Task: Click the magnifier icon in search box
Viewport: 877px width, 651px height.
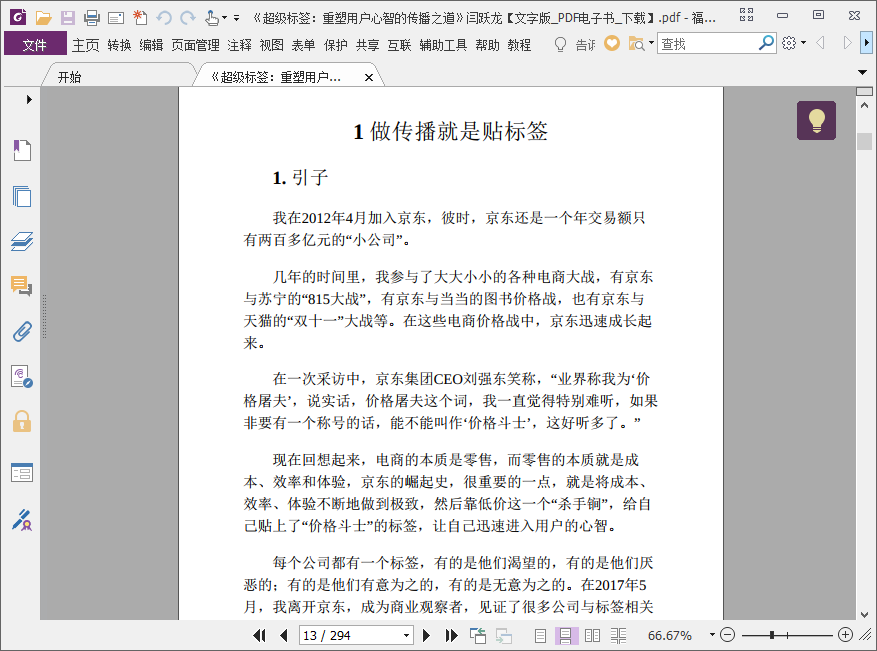Action: click(x=766, y=43)
